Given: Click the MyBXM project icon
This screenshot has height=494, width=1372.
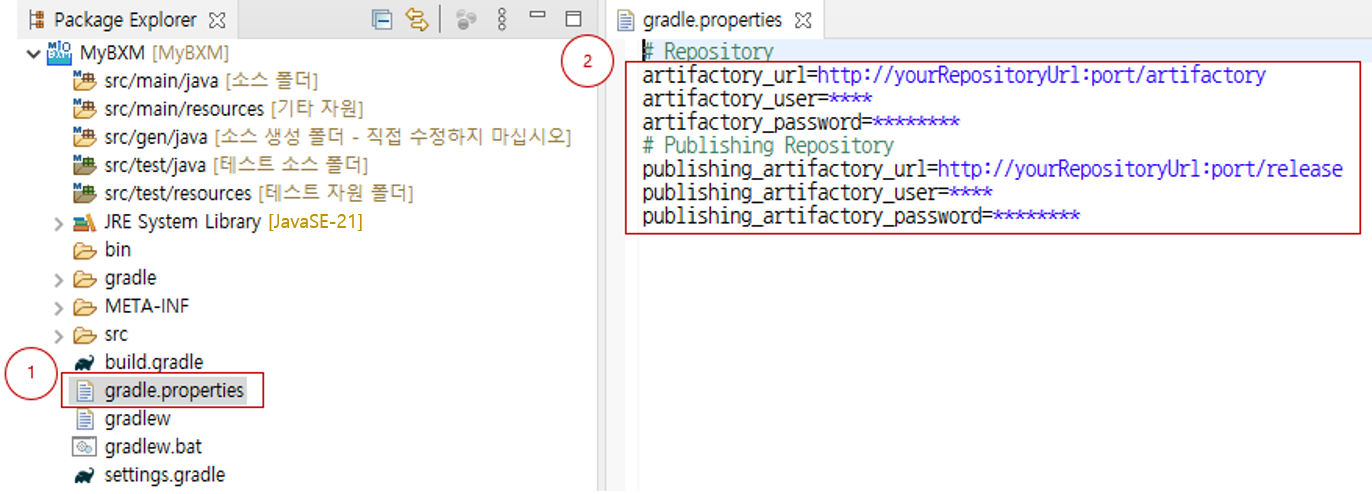Looking at the screenshot, I should (59, 51).
